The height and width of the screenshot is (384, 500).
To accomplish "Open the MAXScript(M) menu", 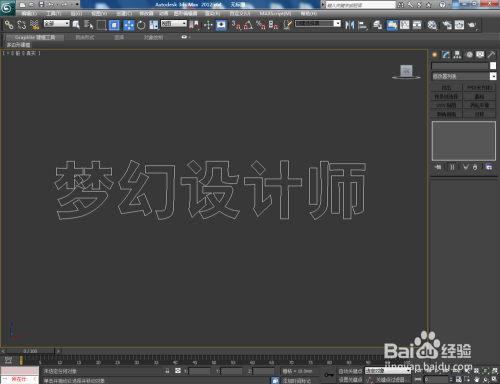I will (x=275, y=13).
